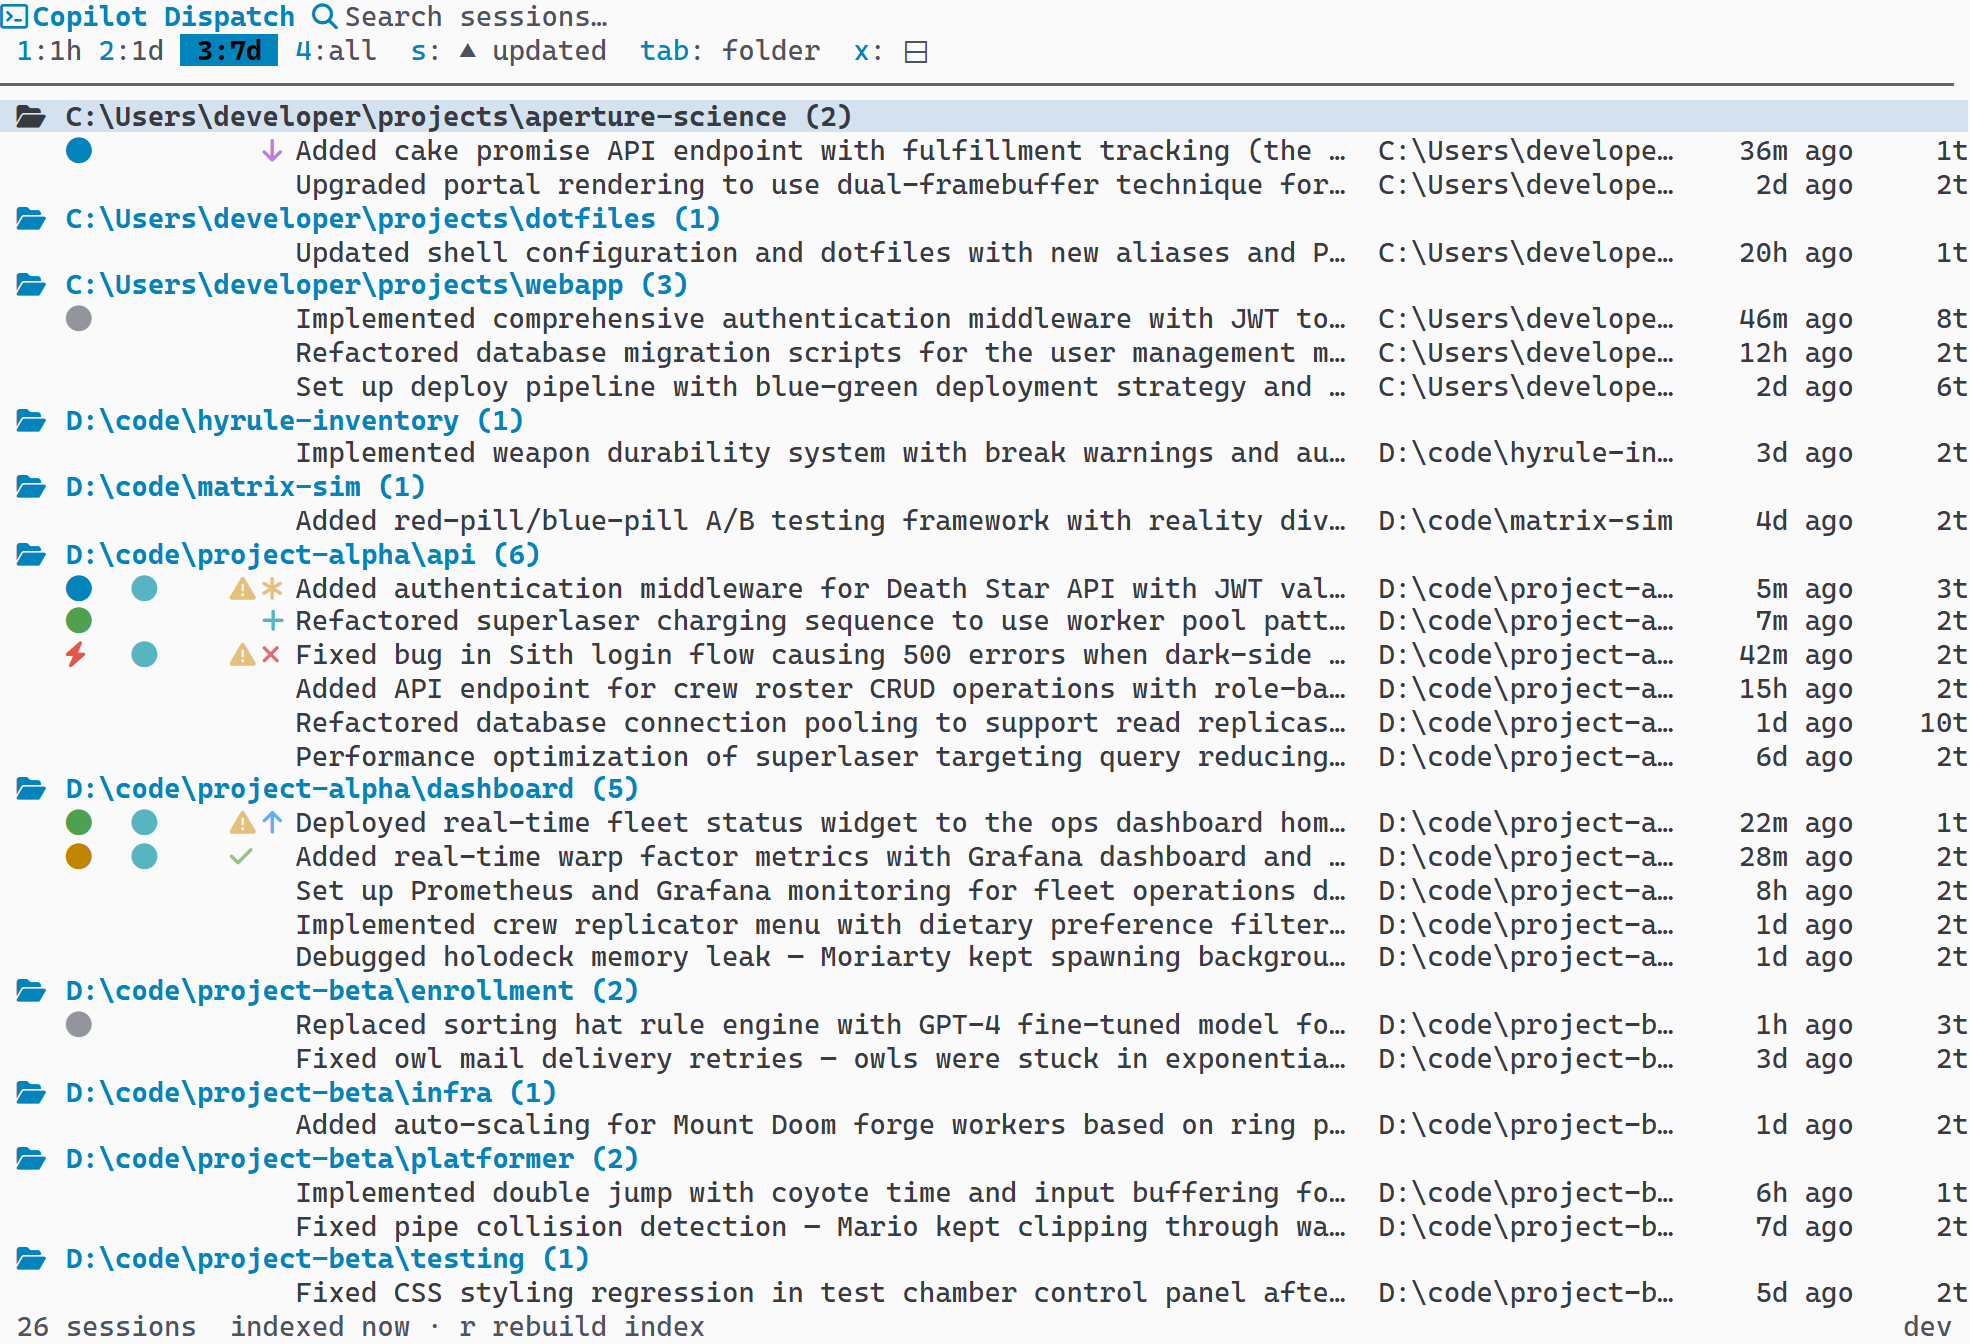Click the Copilot Dispatch terminal icon
Image resolution: width=1970 pixels, height=1344 pixels.
[14, 17]
